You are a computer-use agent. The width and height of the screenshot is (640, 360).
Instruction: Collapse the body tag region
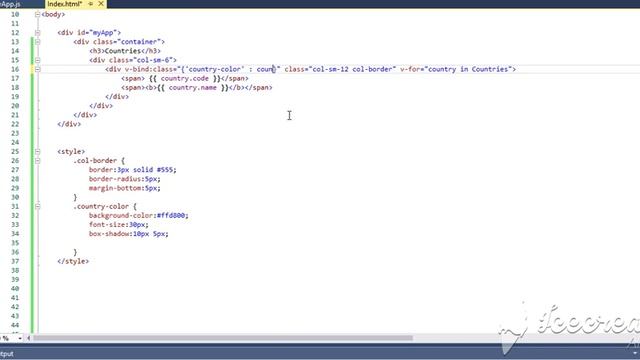pyautogui.click(x=37, y=14)
